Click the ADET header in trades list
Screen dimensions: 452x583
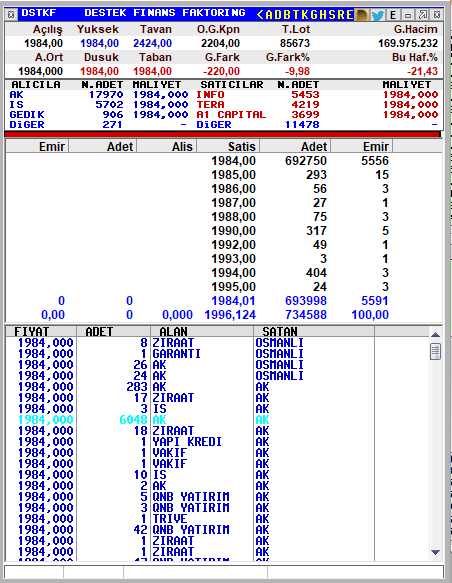pos(113,331)
